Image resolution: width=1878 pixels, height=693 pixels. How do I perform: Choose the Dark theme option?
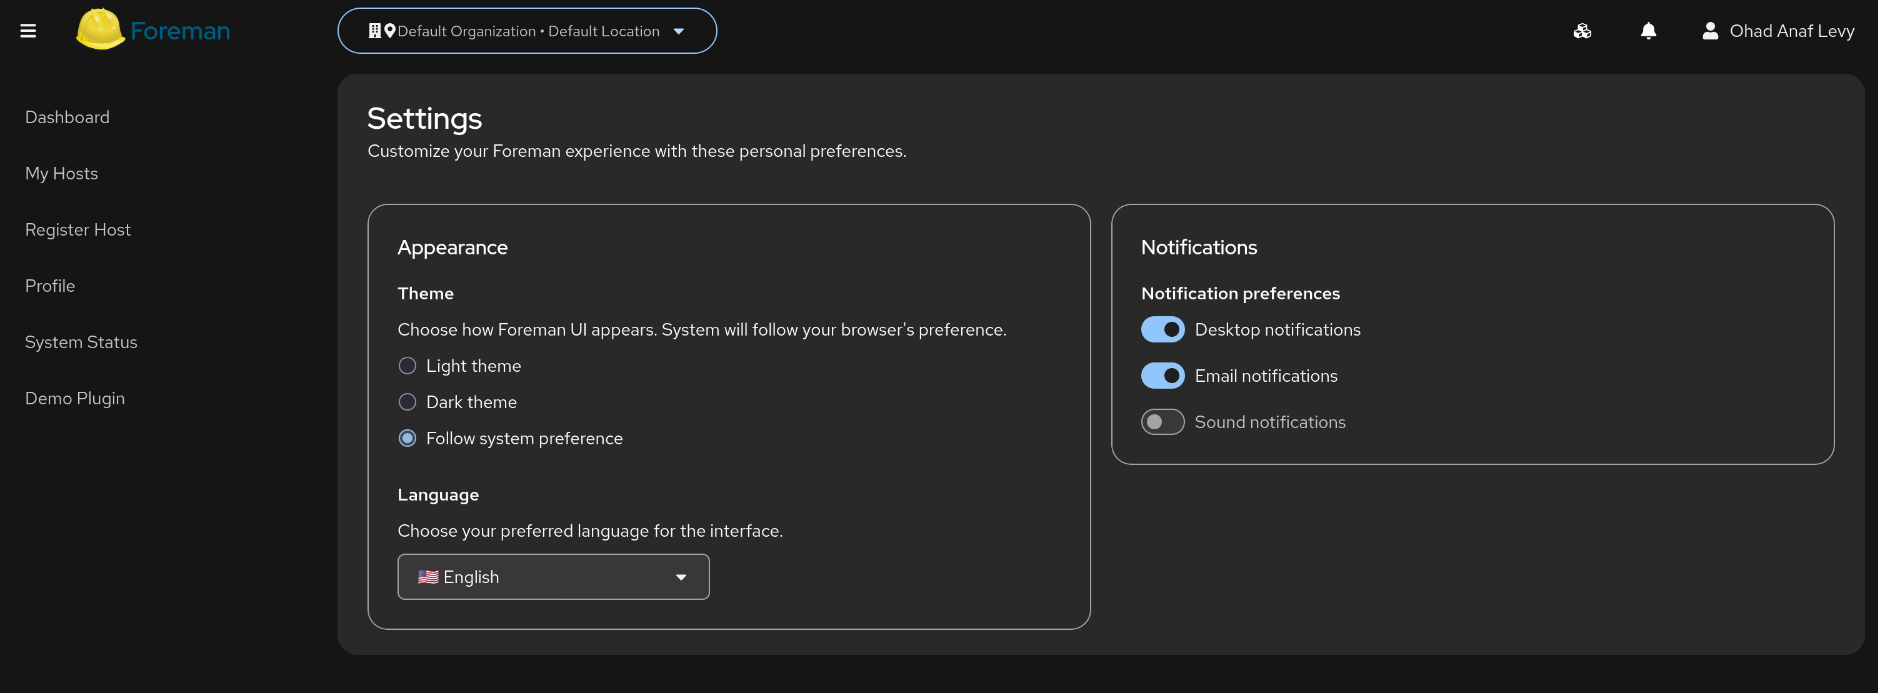[x=407, y=402]
